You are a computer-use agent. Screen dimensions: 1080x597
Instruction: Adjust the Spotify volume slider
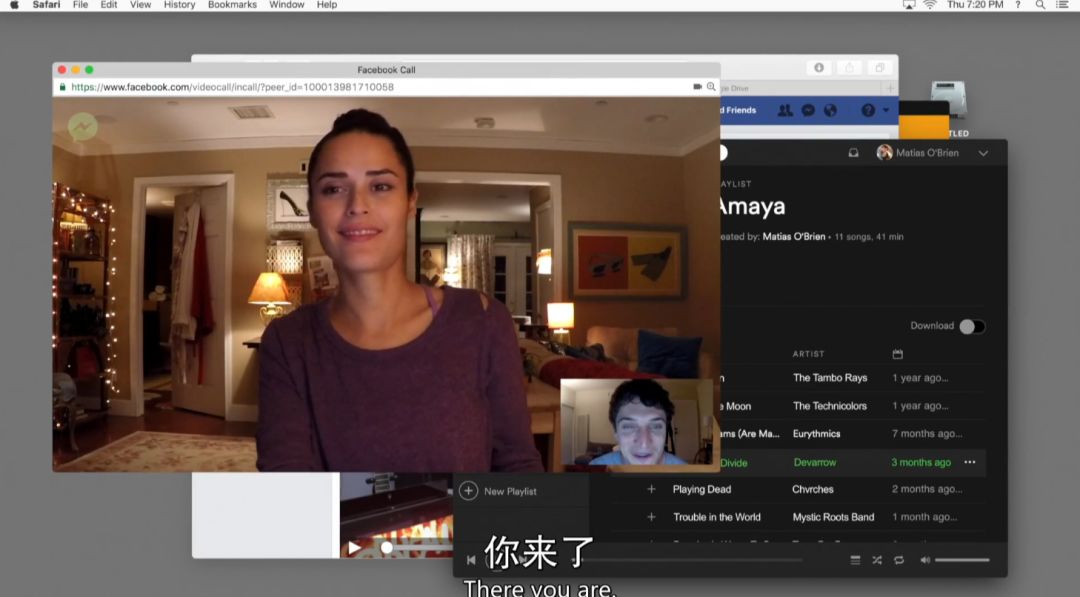[x=961, y=560]
